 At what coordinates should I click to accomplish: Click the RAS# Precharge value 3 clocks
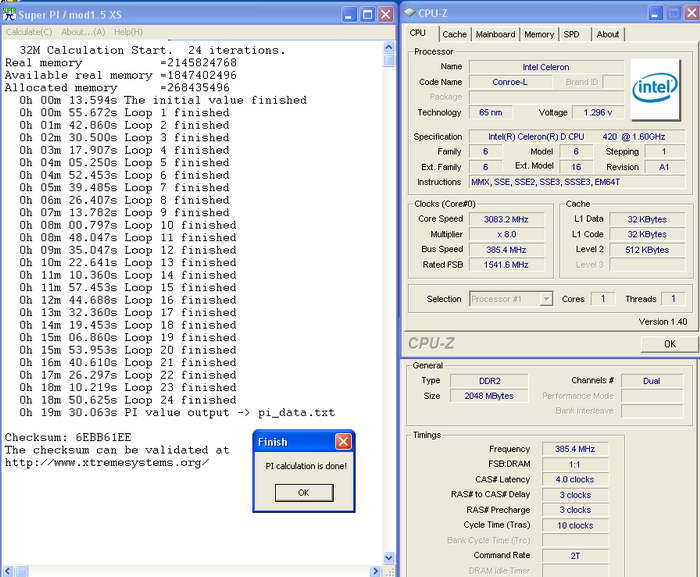click(x=575, y=510)
